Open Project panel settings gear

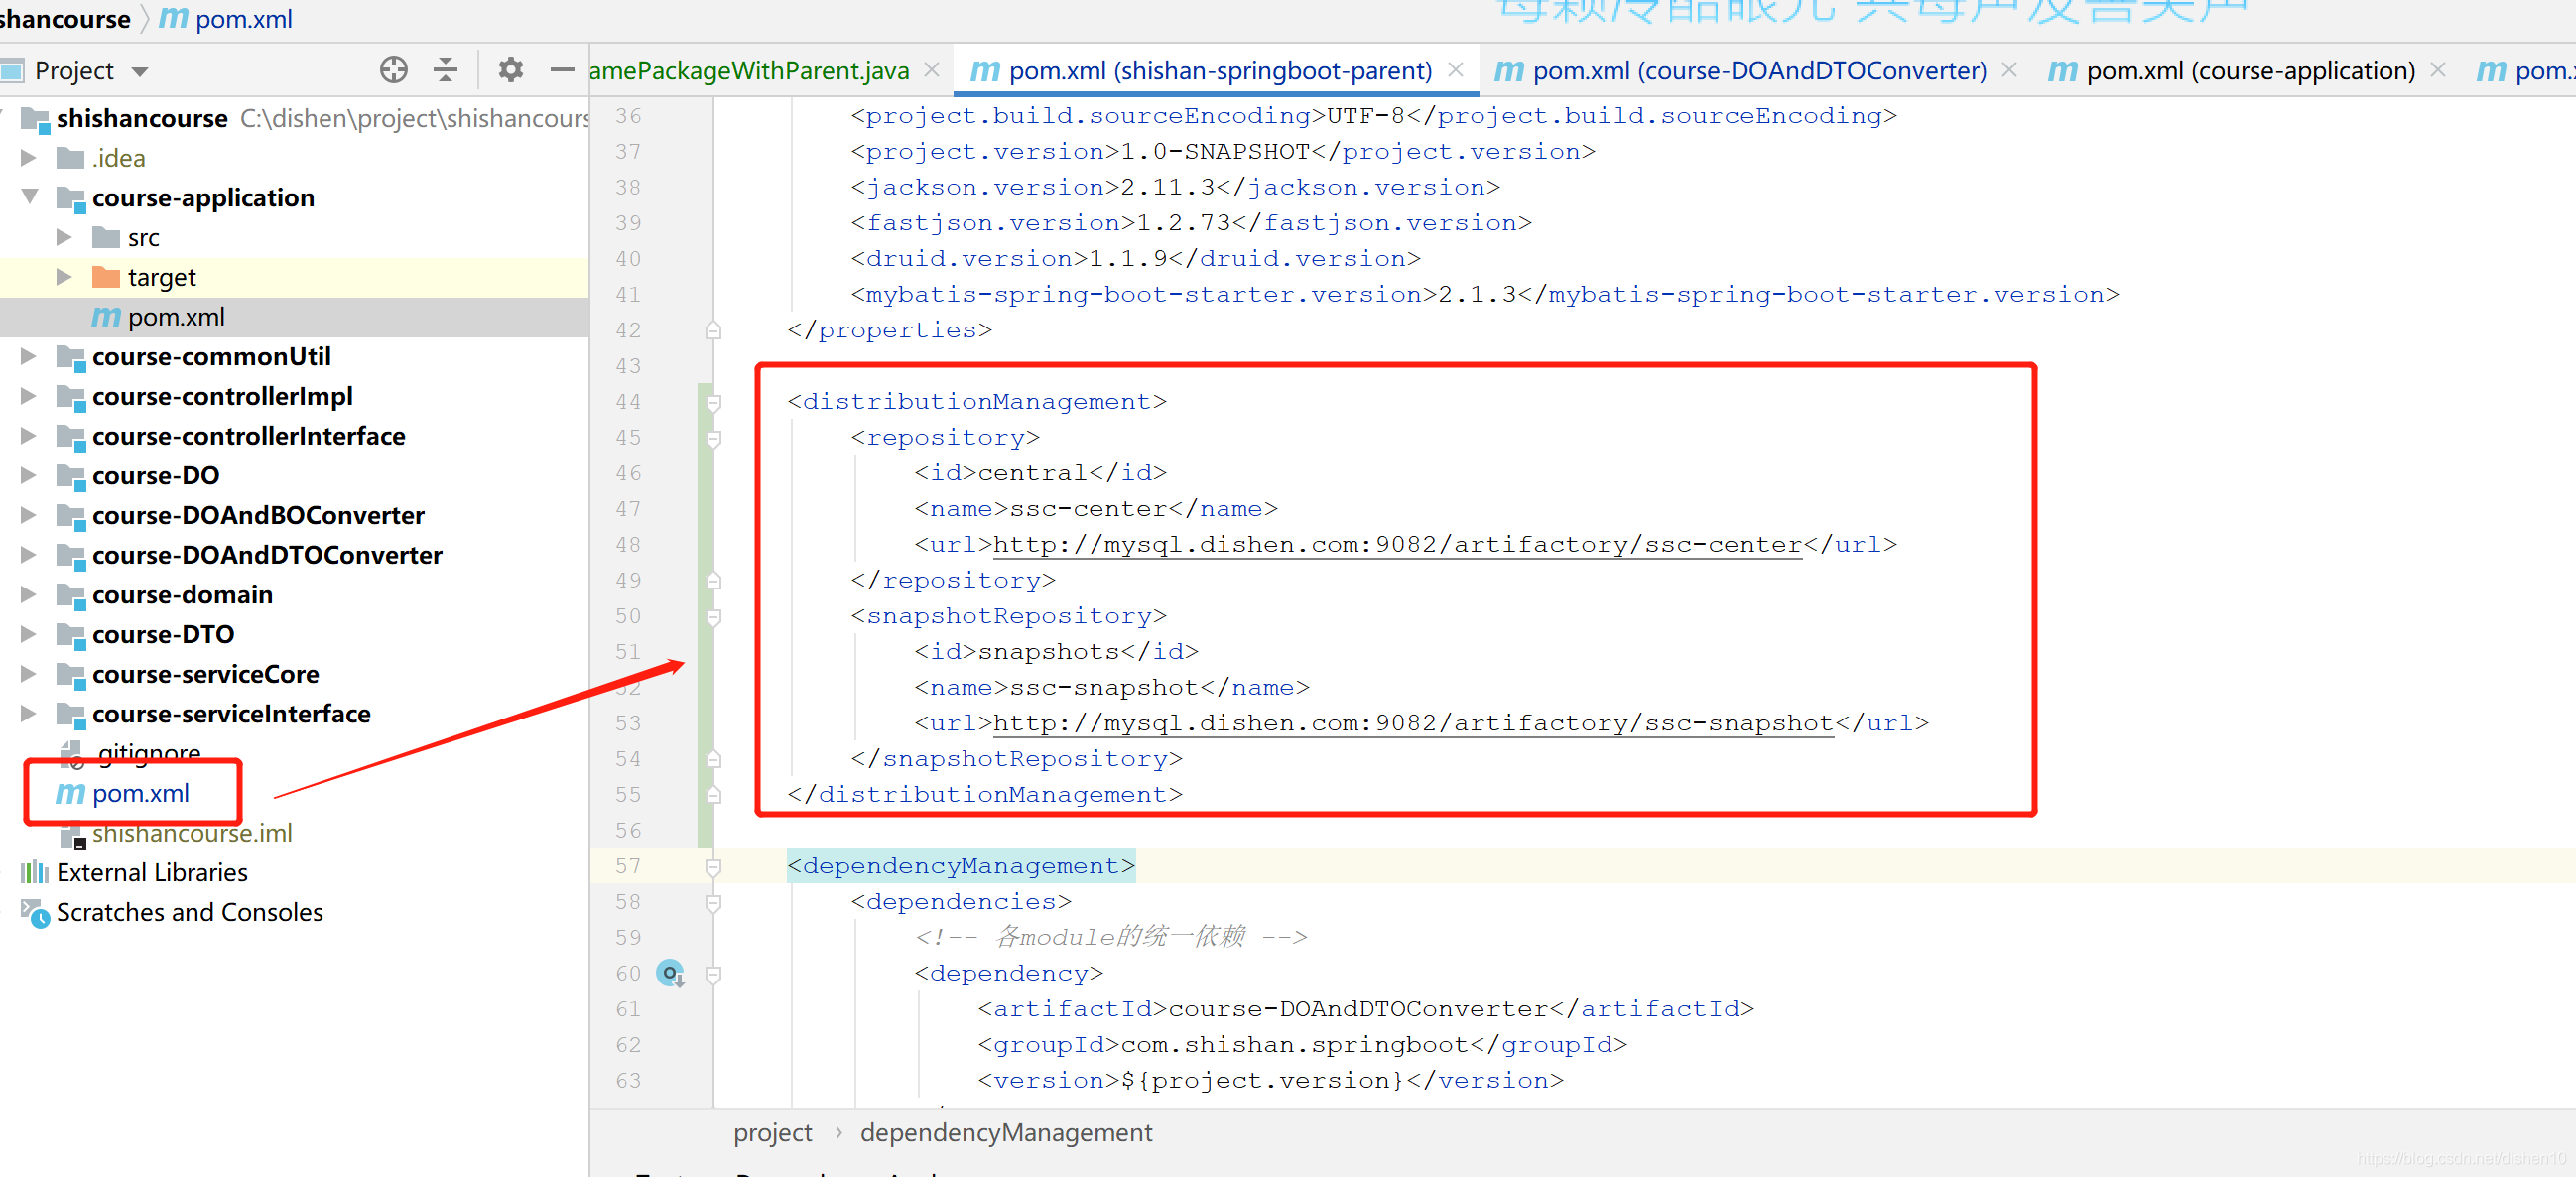(510, 70)
